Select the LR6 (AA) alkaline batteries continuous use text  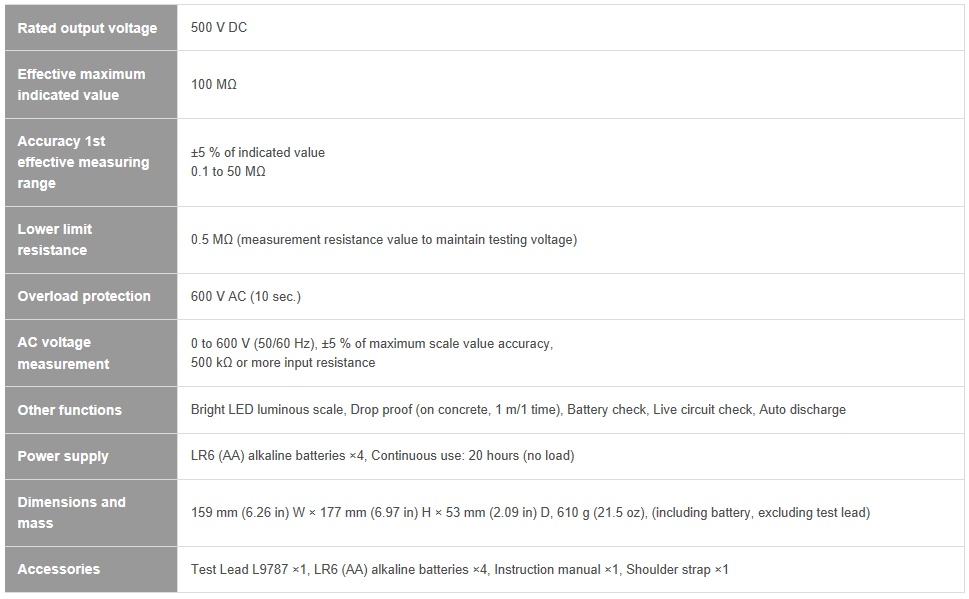(x=383, y=456)
